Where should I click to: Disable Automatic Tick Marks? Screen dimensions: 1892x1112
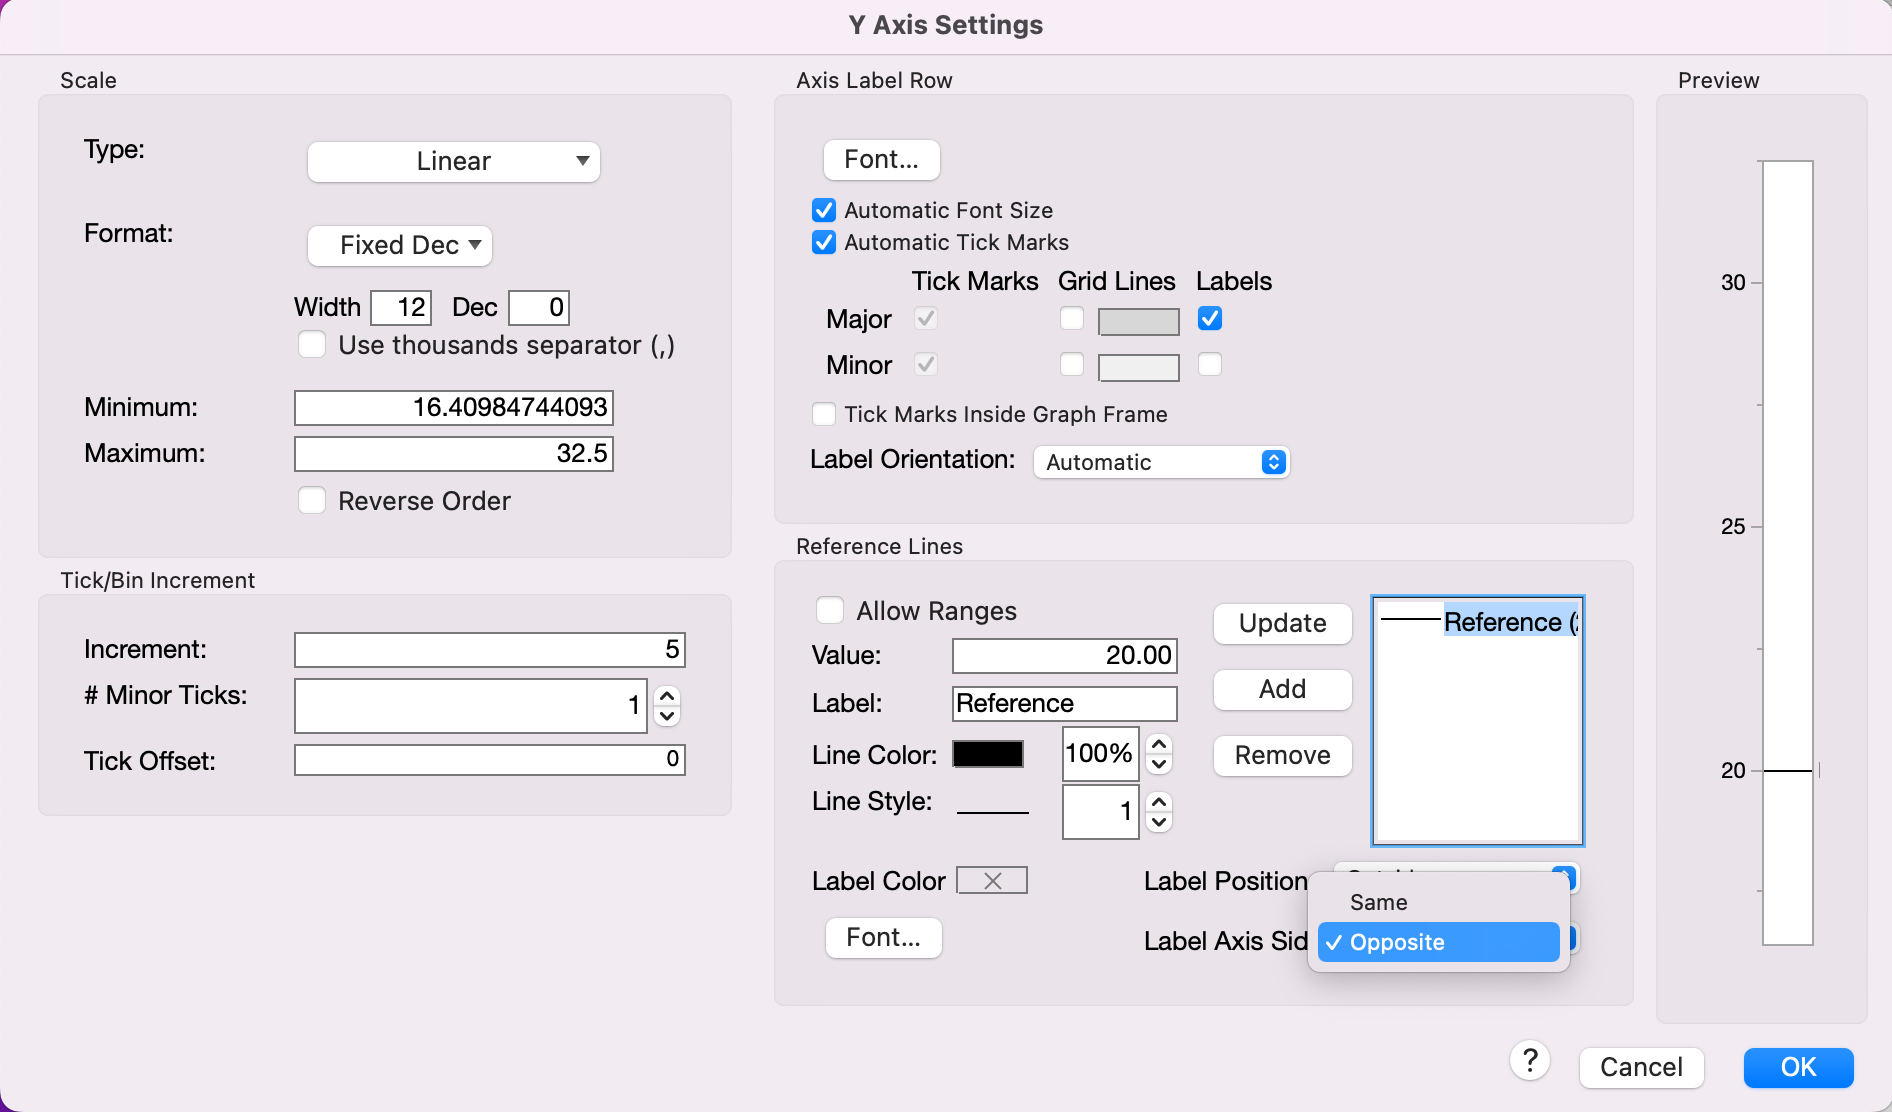tap(823, 242)
